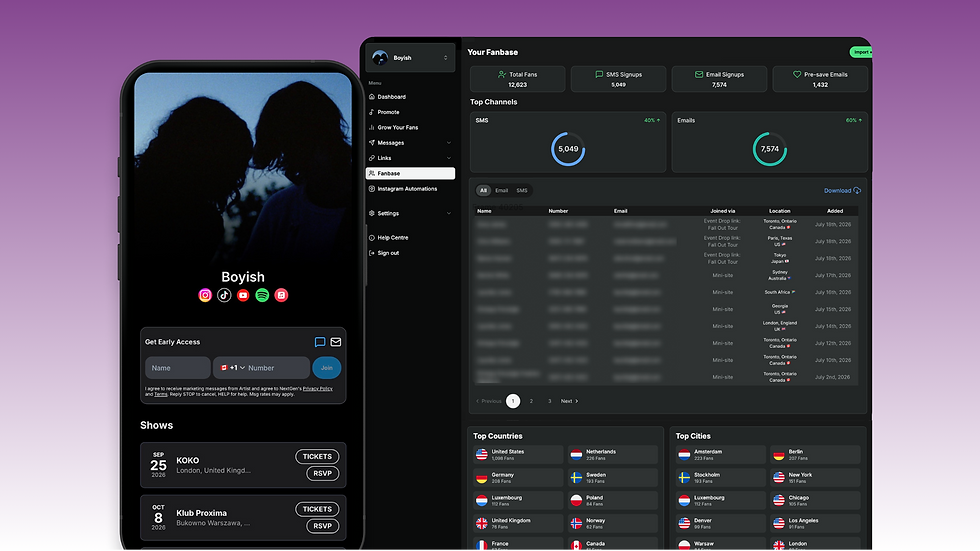
Task: Select email envelope icon in Get Early Access
Action: pos(336,342)
